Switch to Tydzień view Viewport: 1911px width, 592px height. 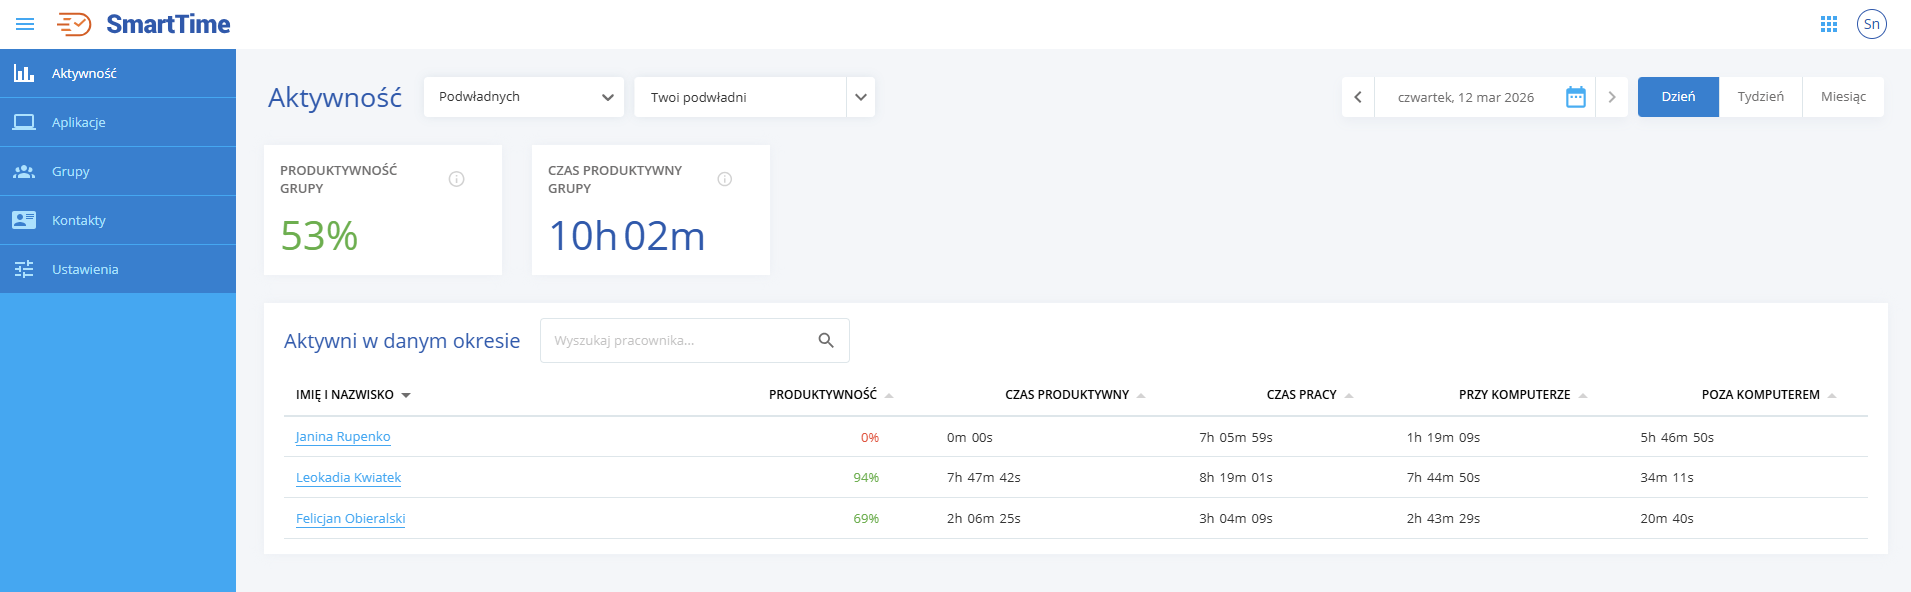tap(1760, 97)
